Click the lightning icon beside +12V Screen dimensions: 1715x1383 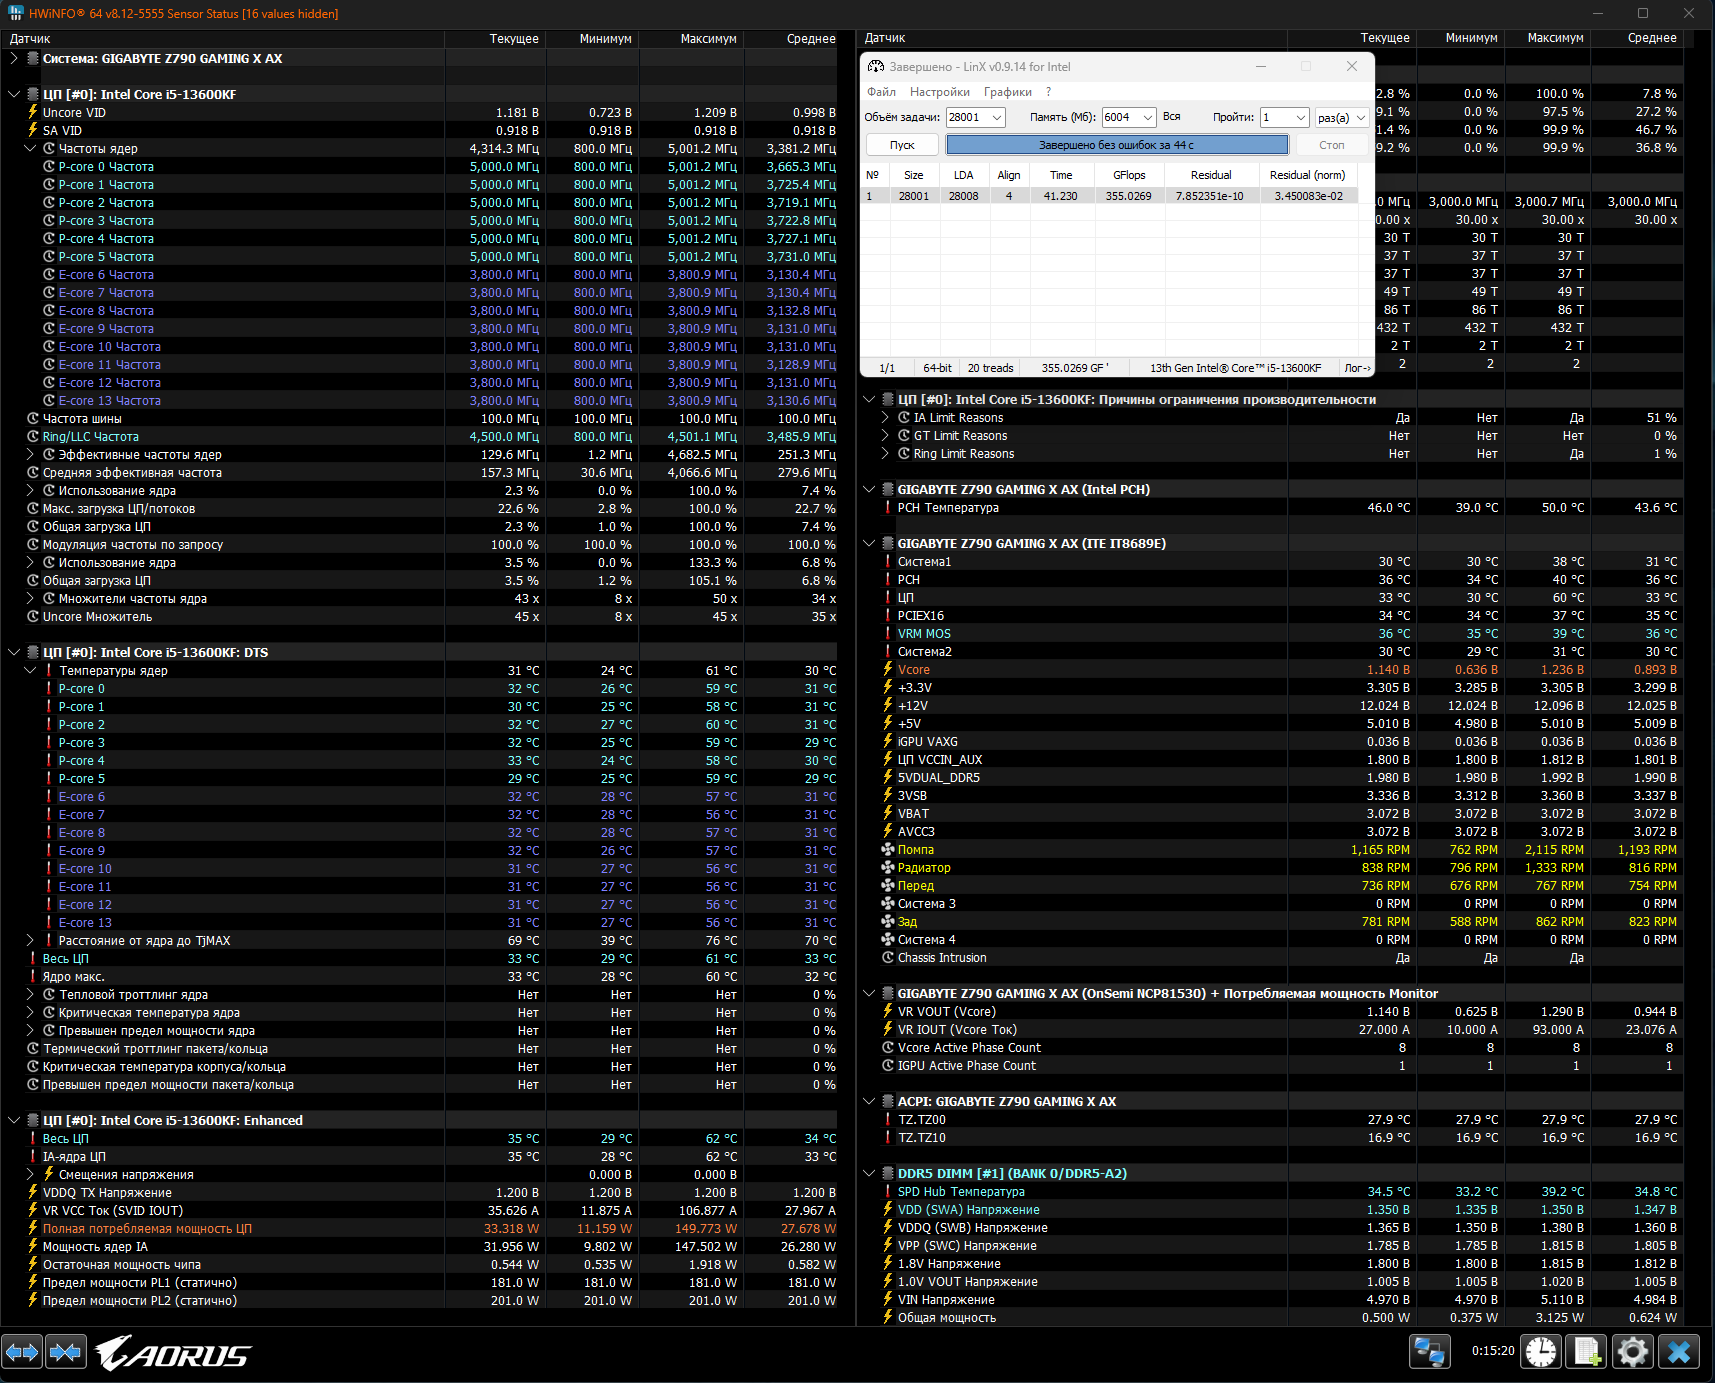point(888,705)
